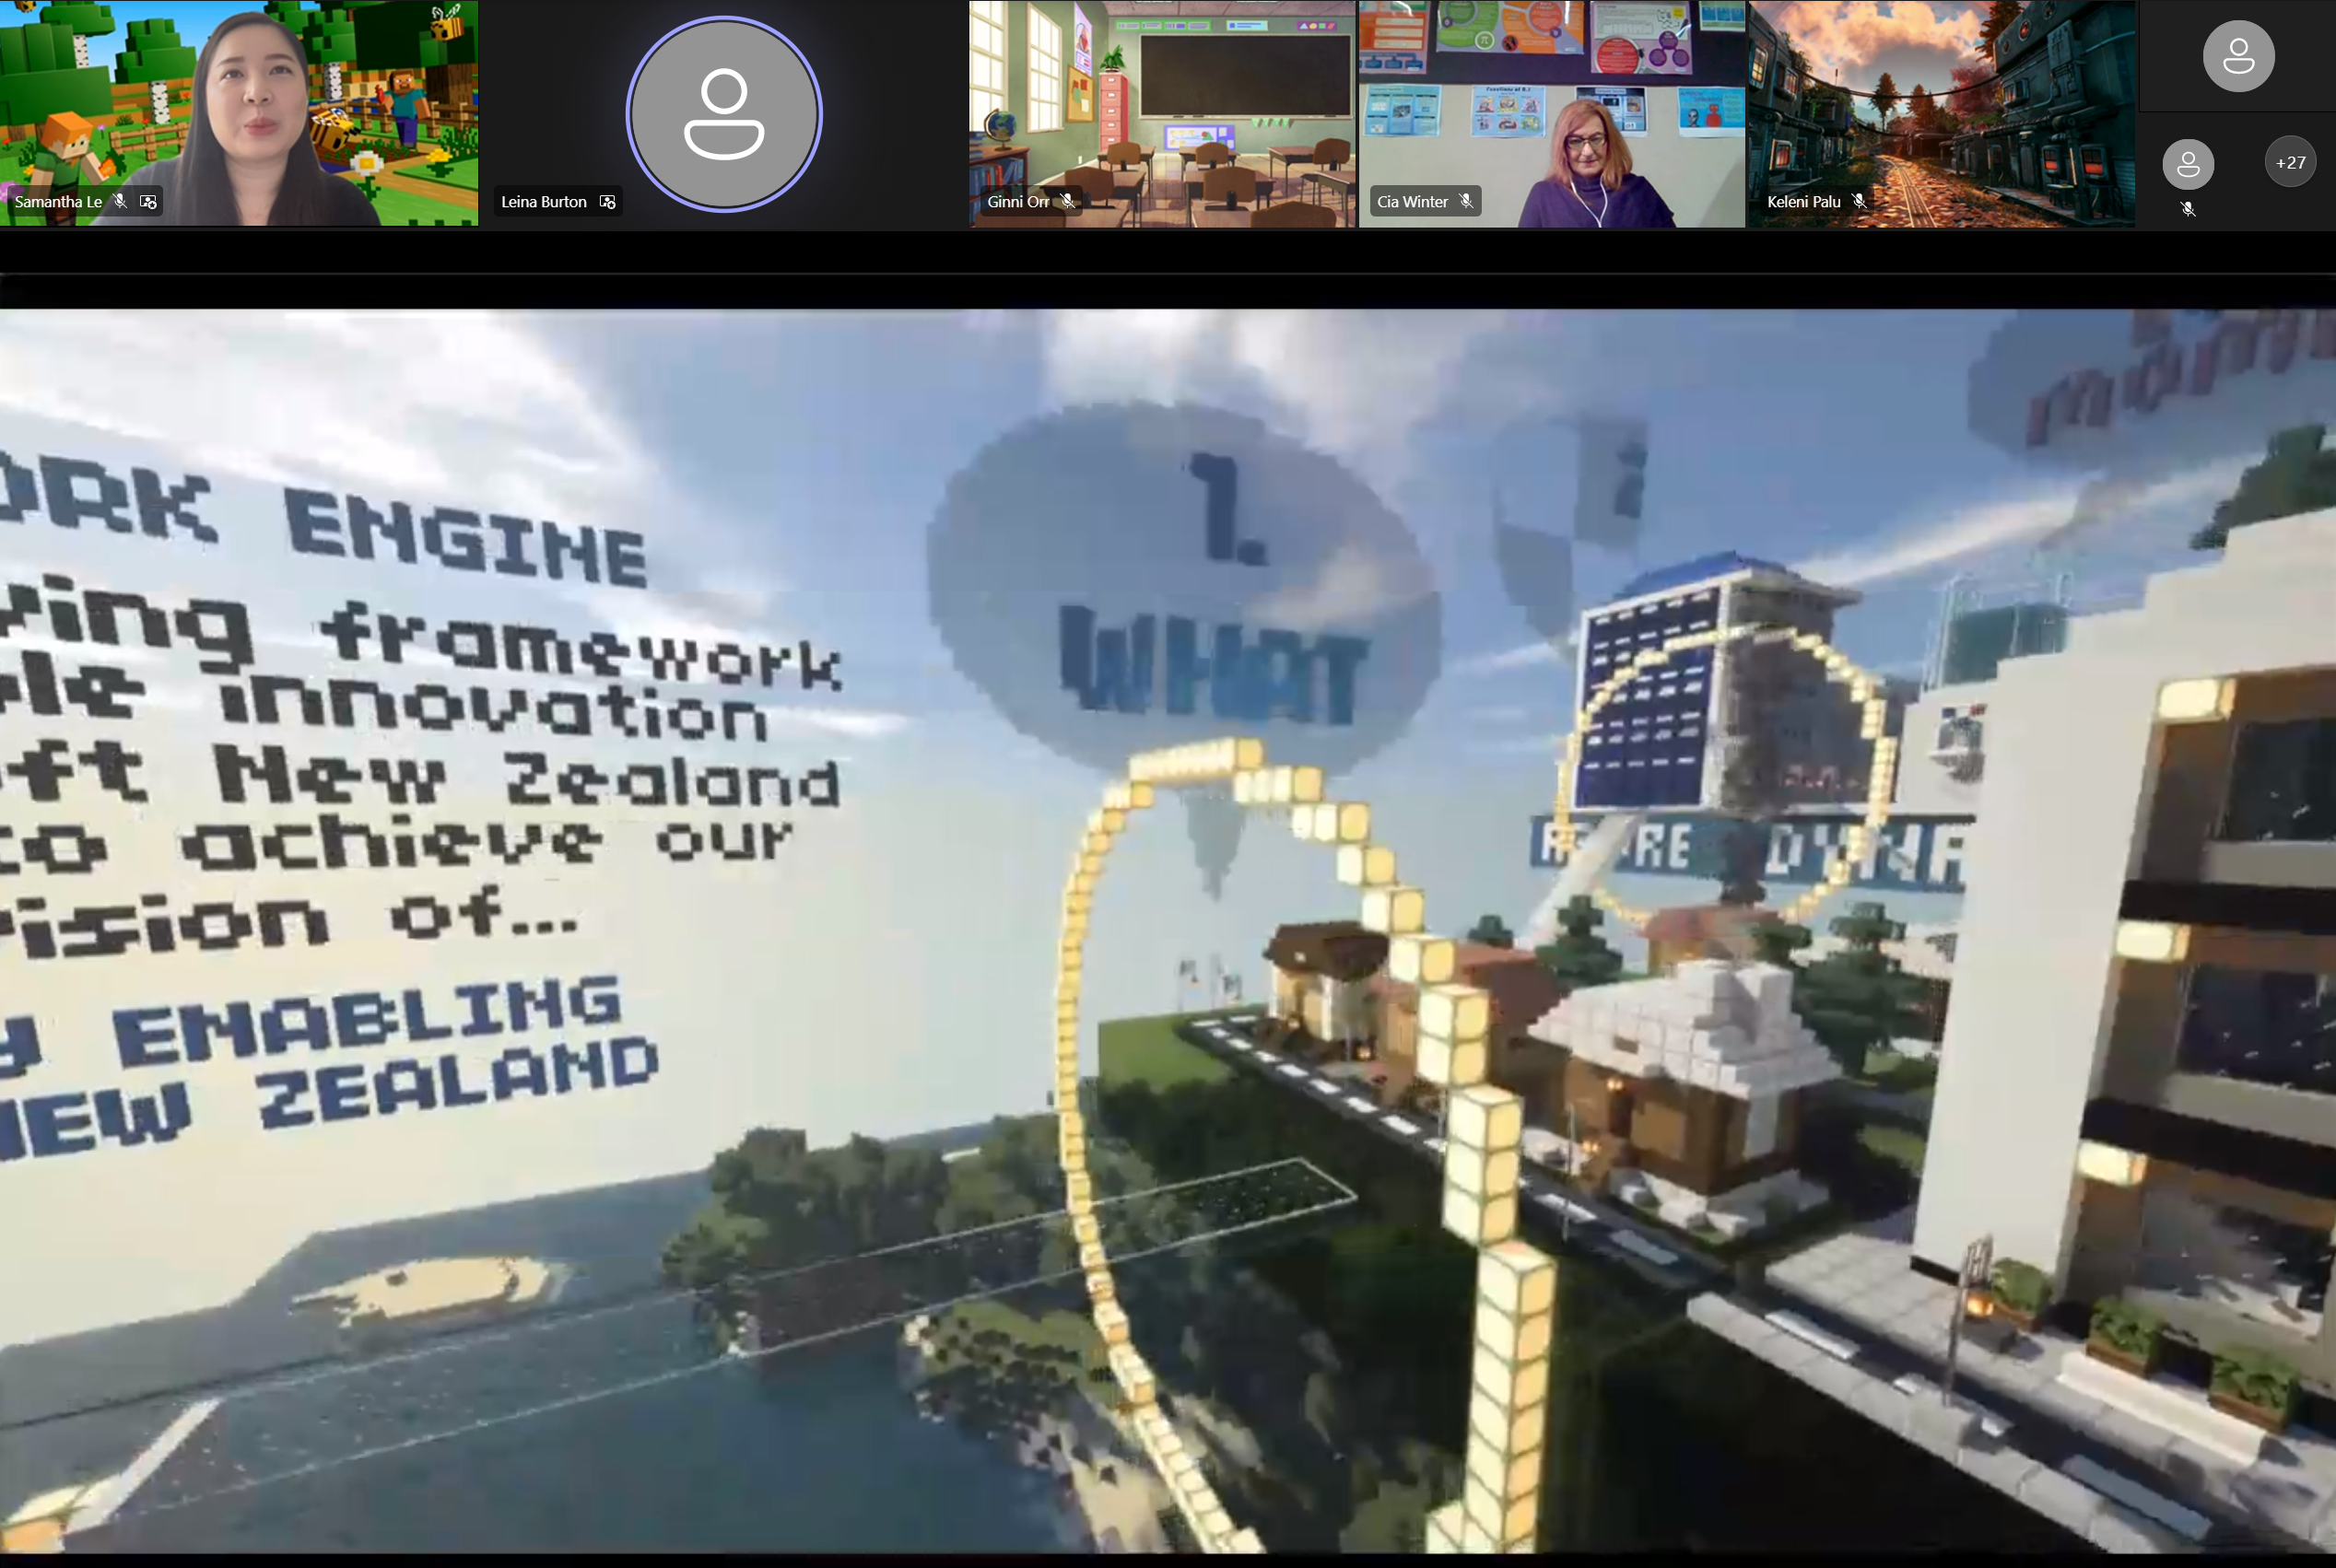The width and height of the screenshot is (2336, 1568).
Task: Click Samantha Le's screen-sharing indicator icon
Action: [x=148, y=201]
